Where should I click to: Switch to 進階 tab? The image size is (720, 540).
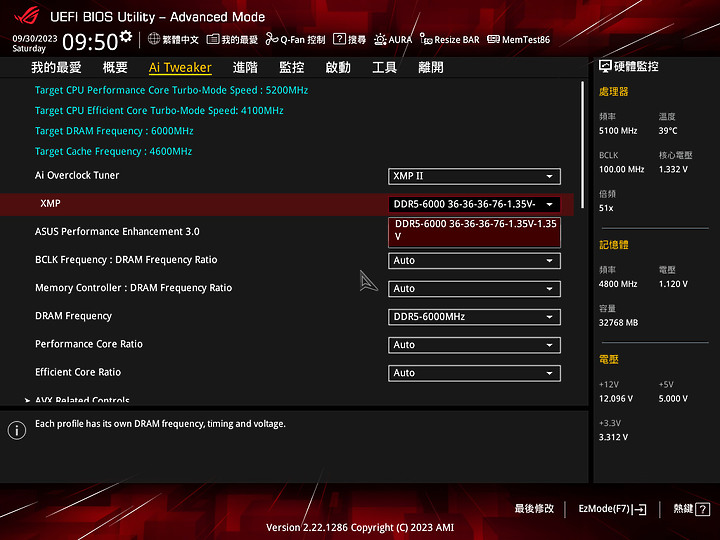point(245,68)
